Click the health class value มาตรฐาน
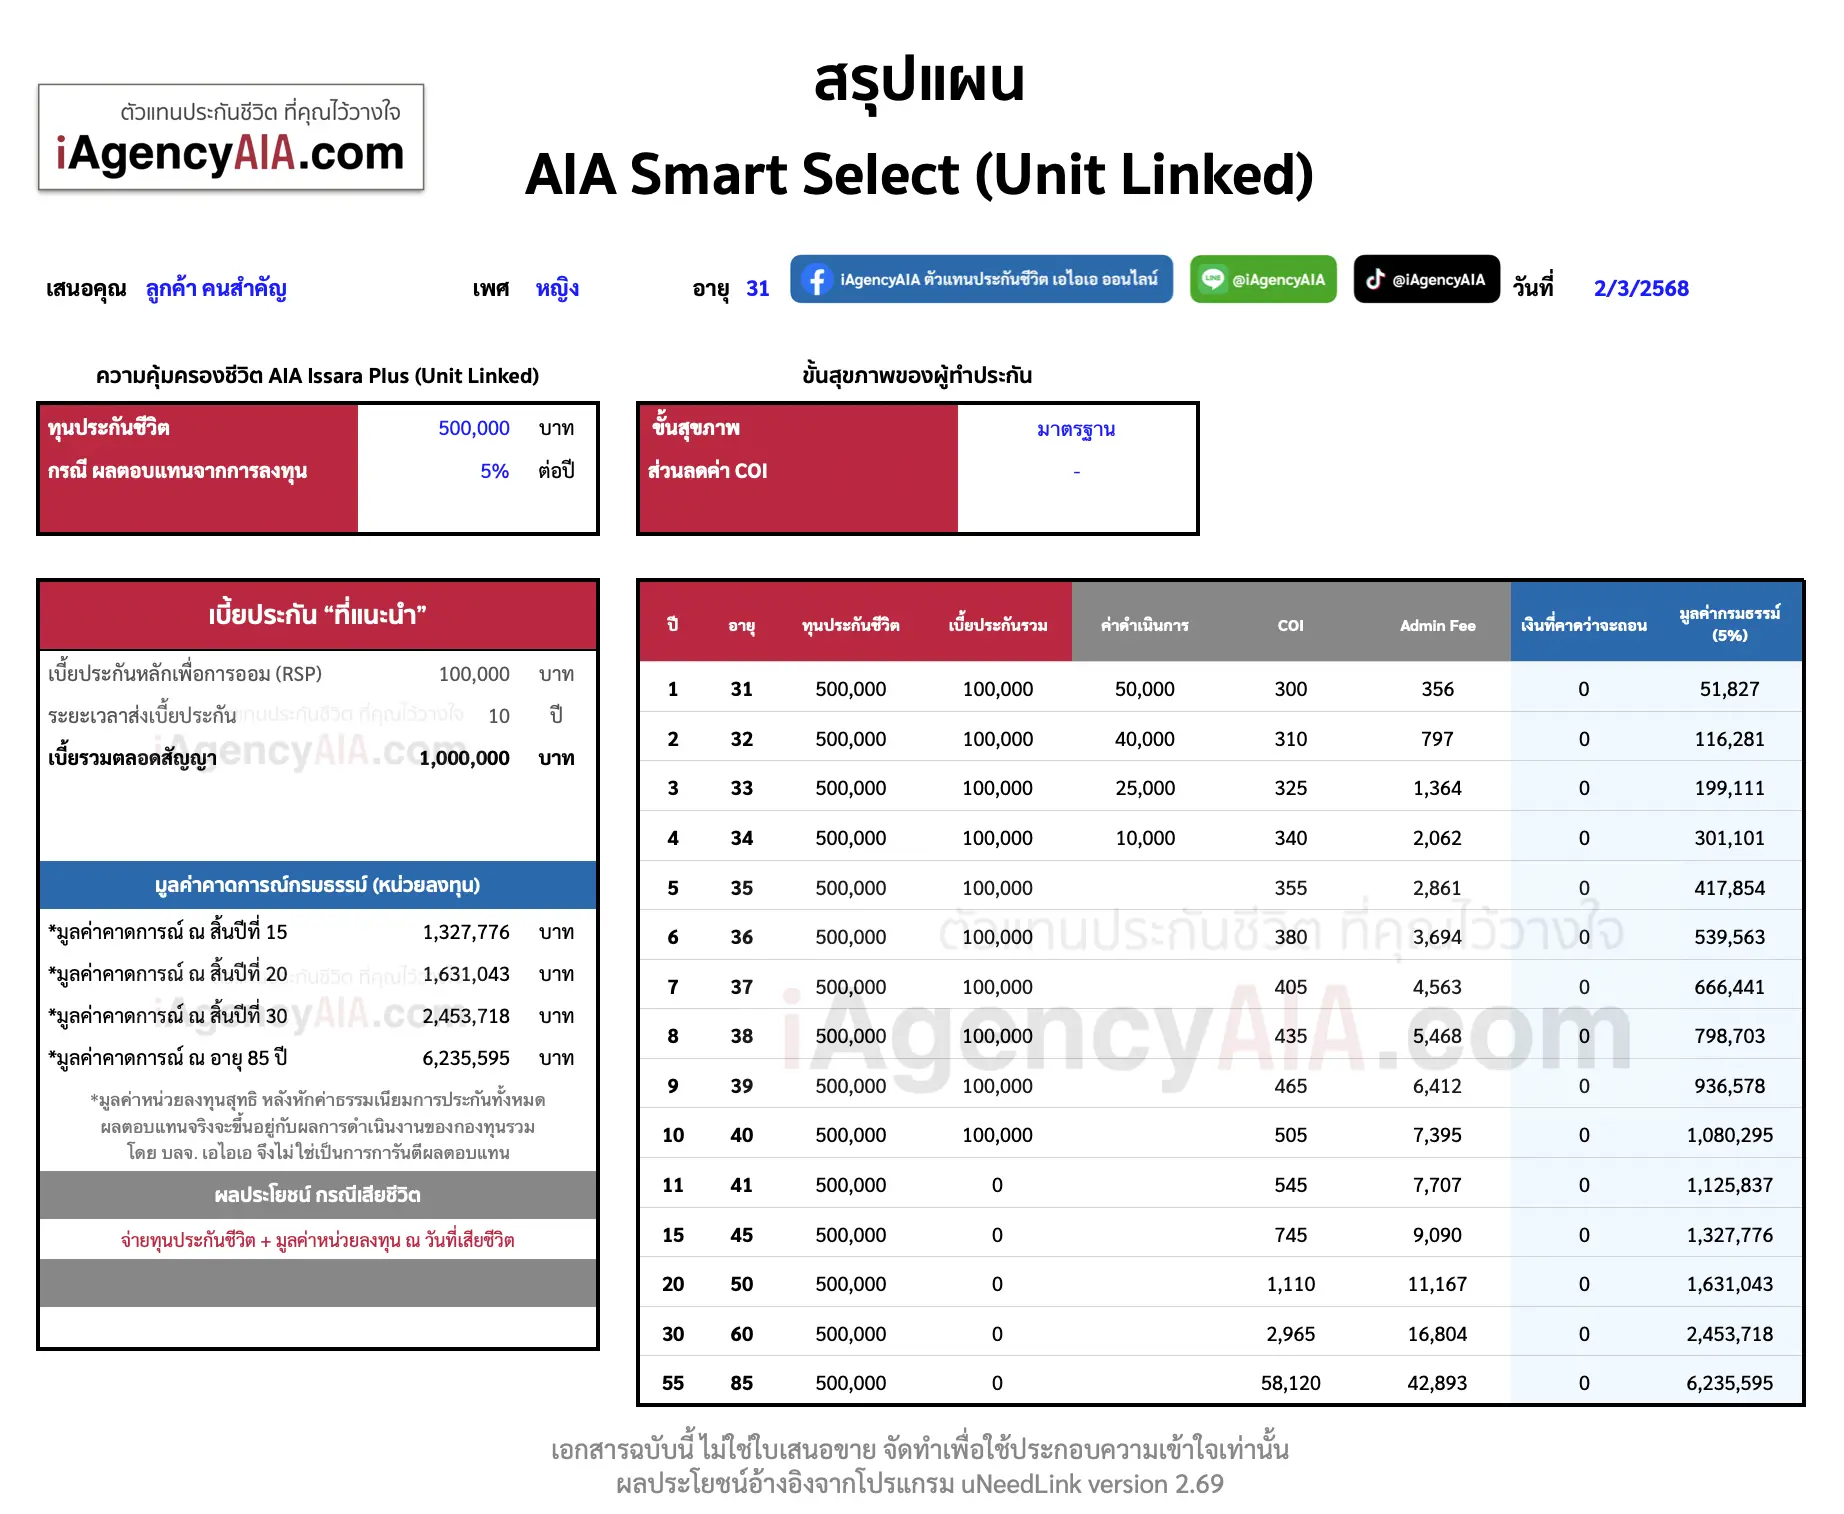Screen dimensions: 1844x1514 [1076, 429]
